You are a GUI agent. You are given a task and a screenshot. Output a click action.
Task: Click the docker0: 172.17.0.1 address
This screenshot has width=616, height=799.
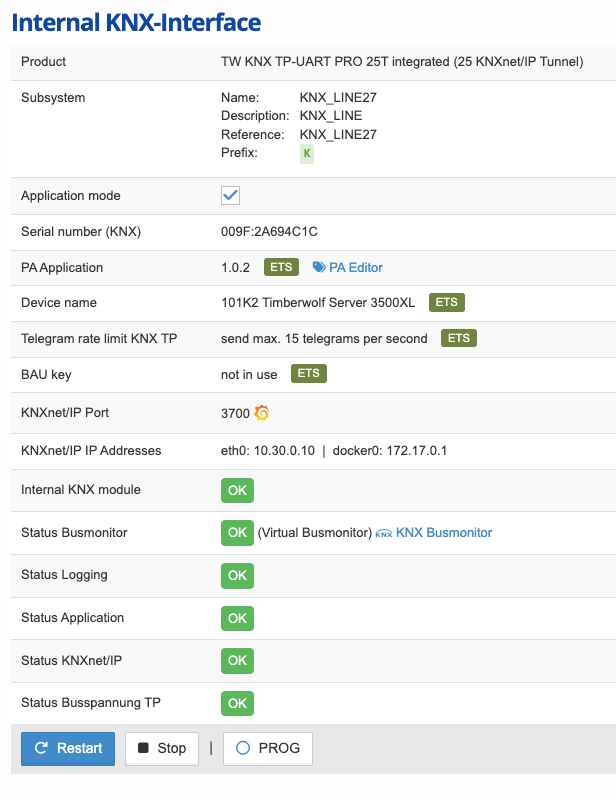pos(390,451)
